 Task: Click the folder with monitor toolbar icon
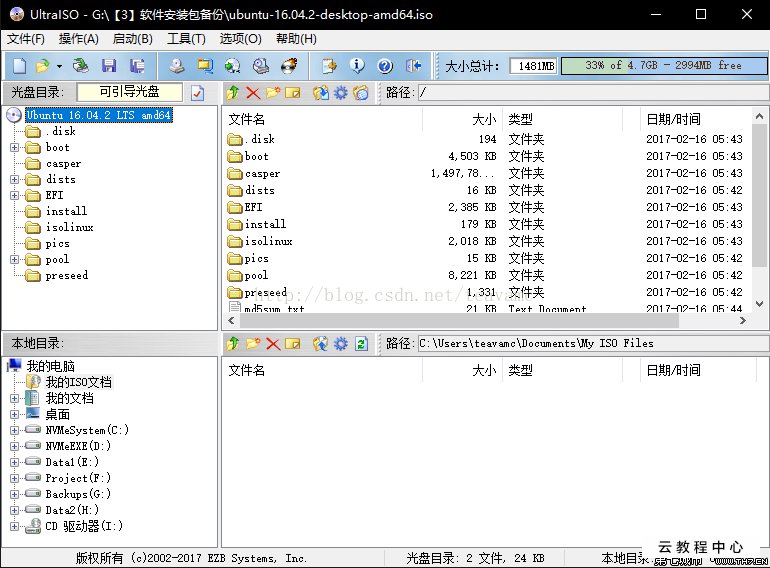click(205, 66)
